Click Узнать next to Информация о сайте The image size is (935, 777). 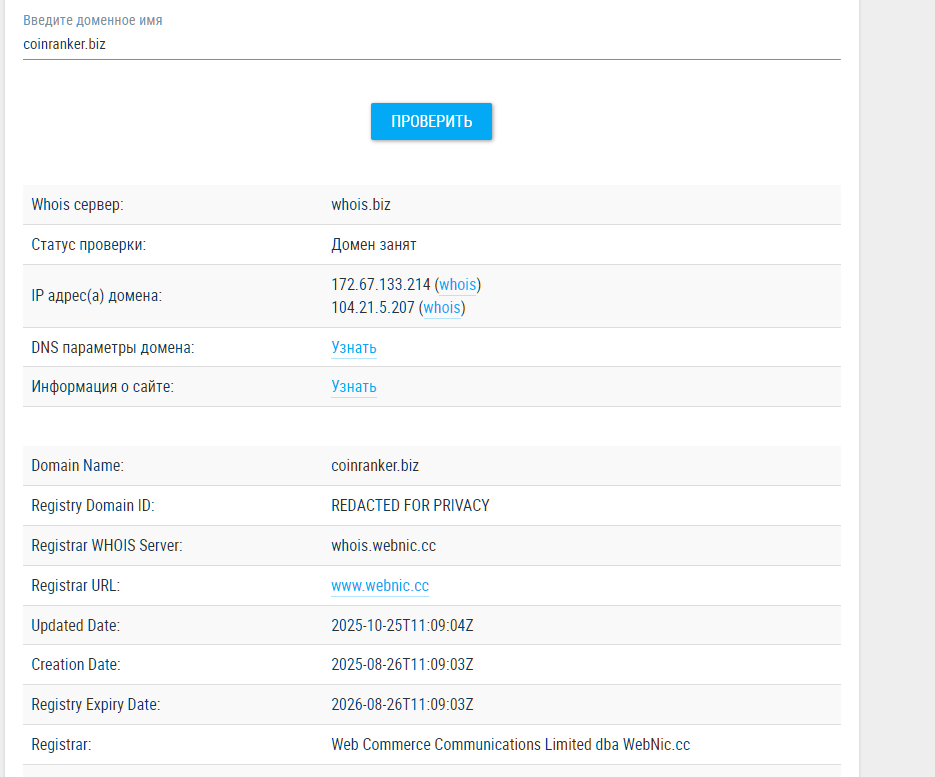(353, 386)
